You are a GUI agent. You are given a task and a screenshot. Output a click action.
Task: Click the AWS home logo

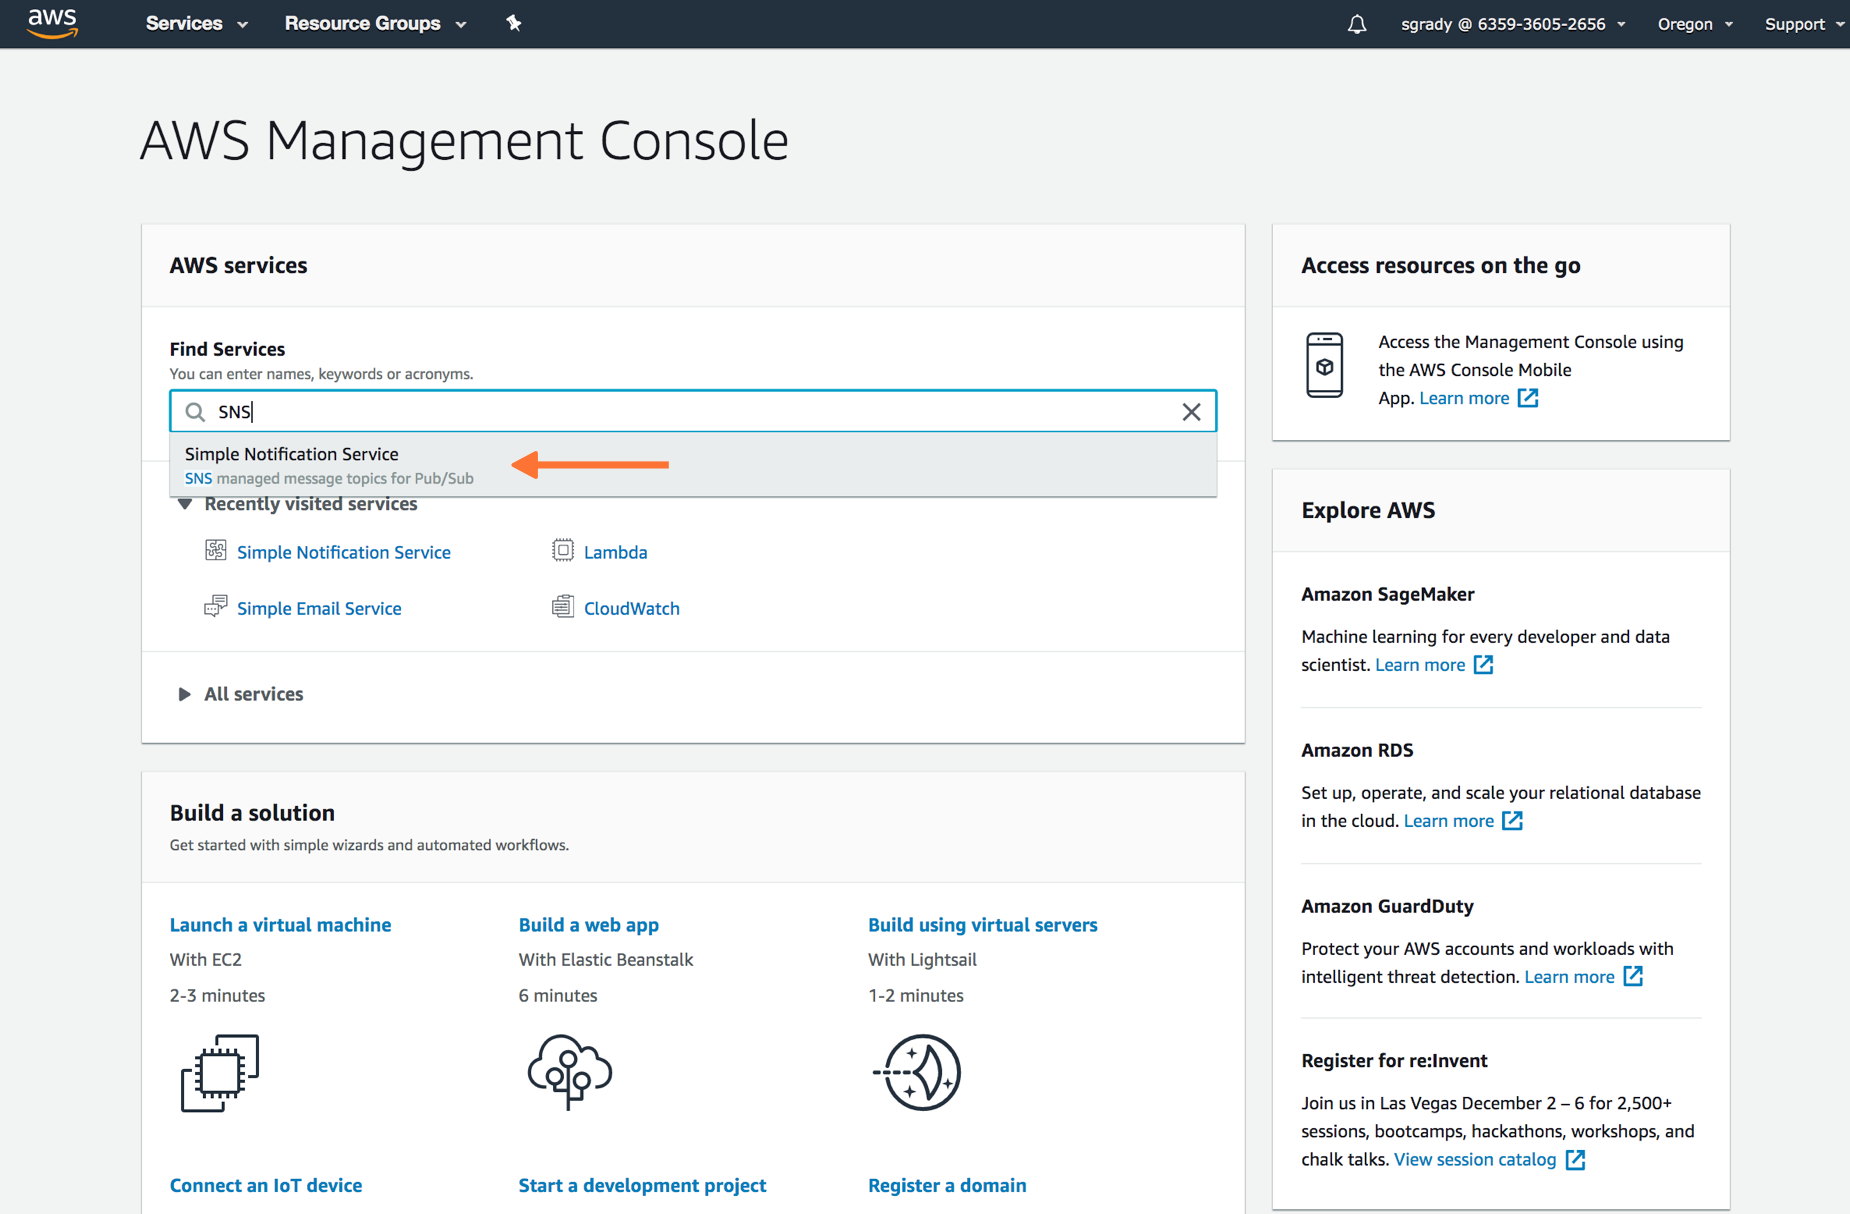51,23
